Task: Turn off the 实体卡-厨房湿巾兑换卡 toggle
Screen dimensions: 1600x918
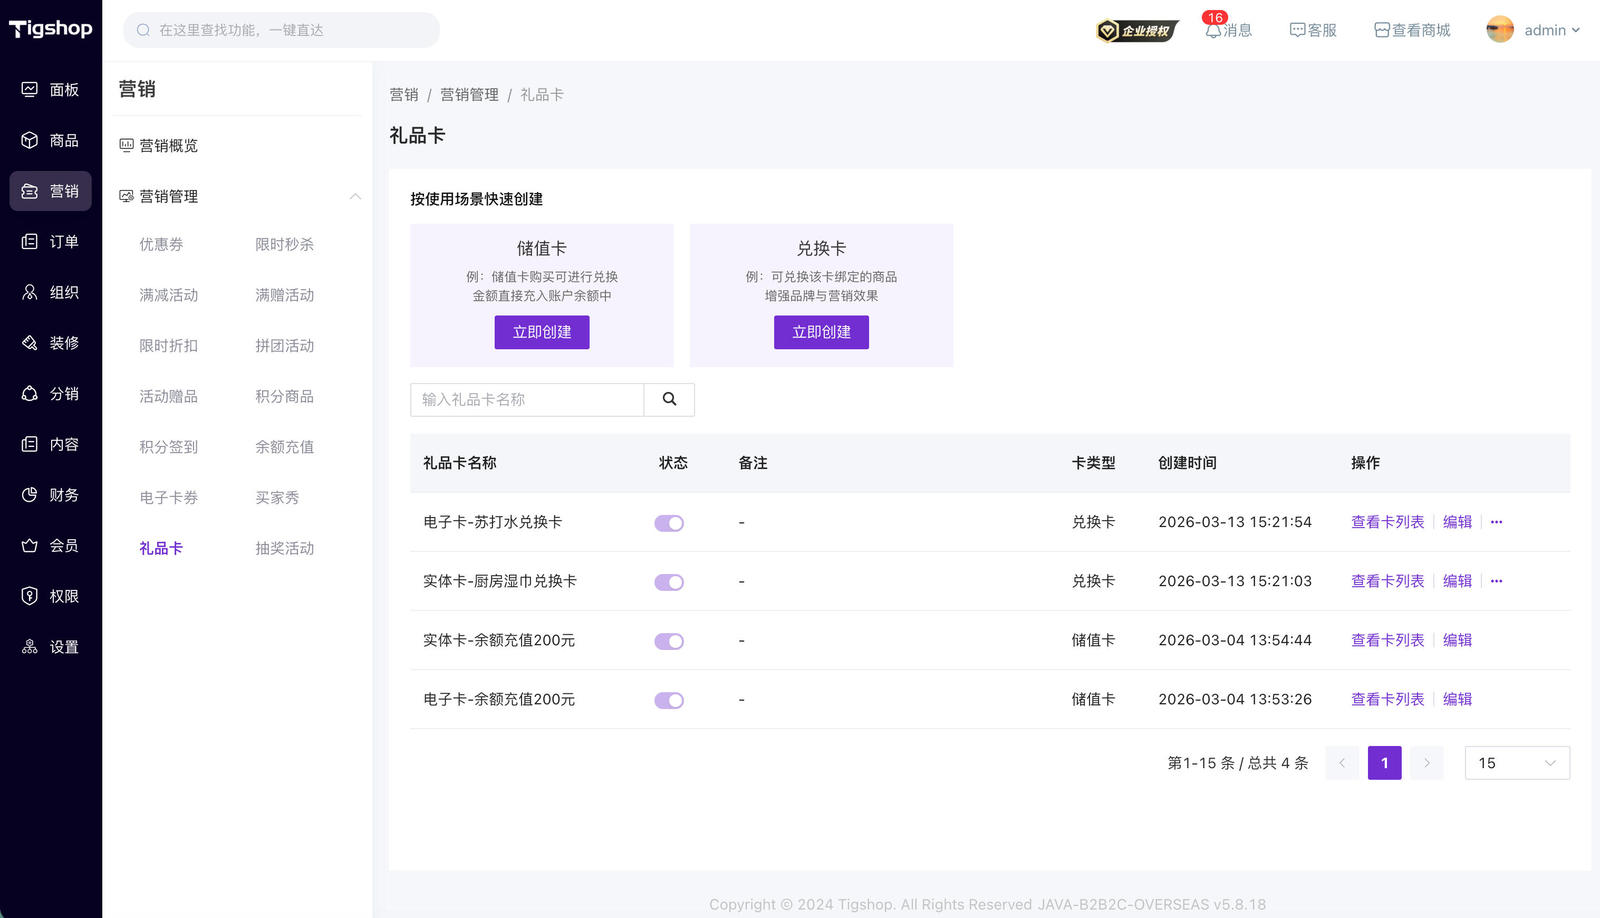Action: pos(669,581)
